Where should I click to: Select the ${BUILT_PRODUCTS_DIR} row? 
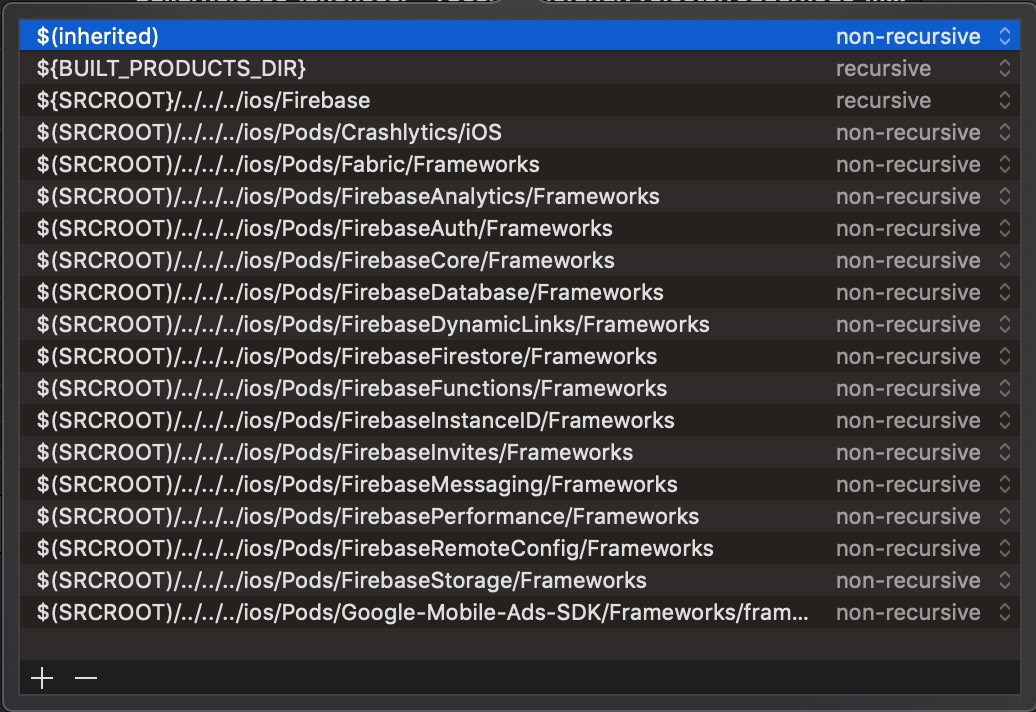tap(400, 68)
